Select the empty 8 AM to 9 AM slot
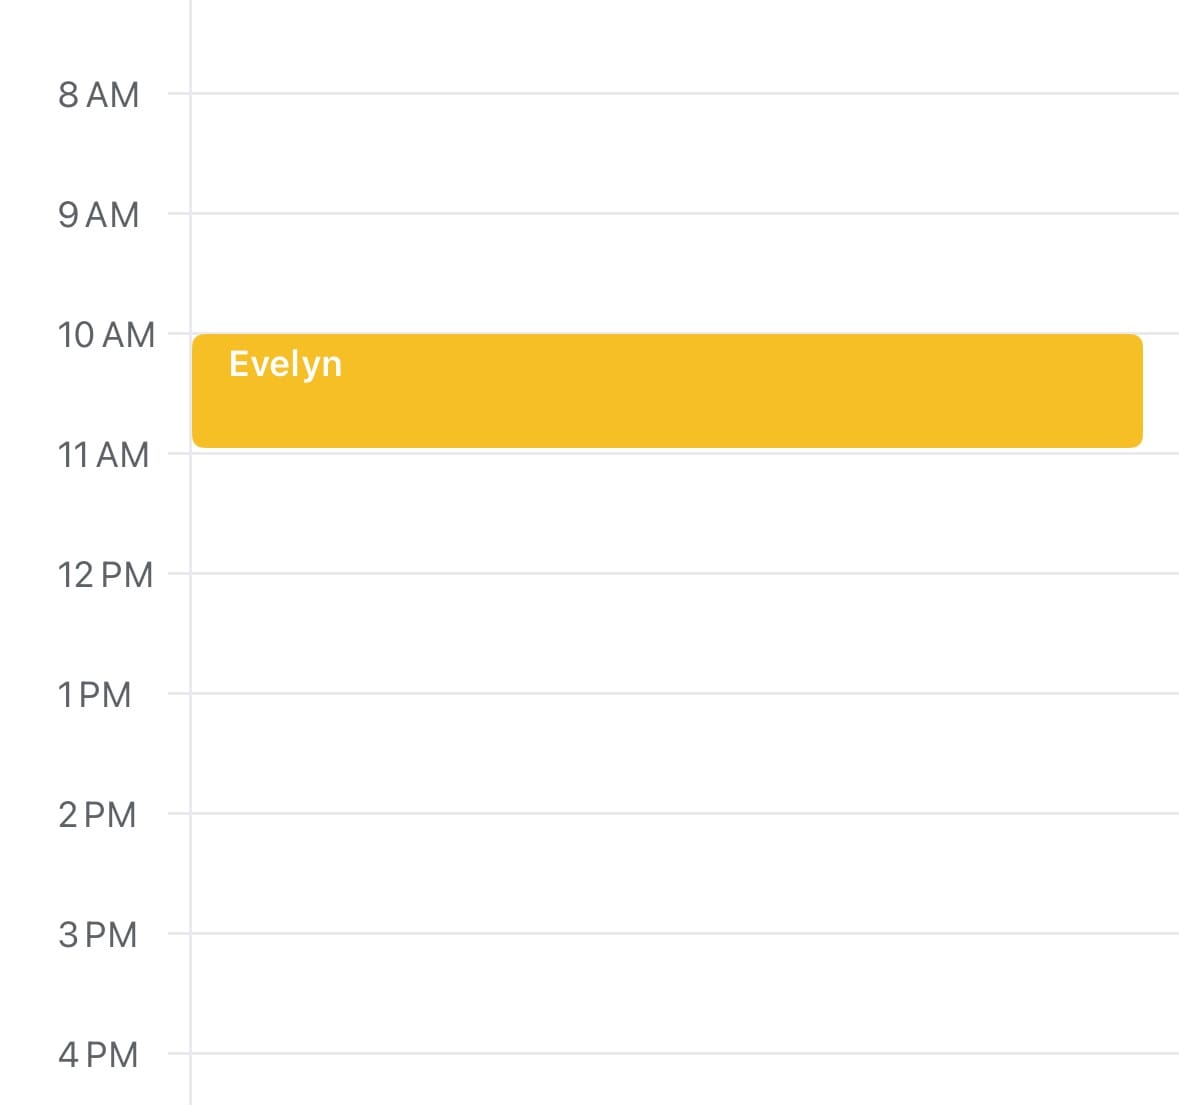The width and height of the screenshot is (1179, 1105). coord(684,153)
